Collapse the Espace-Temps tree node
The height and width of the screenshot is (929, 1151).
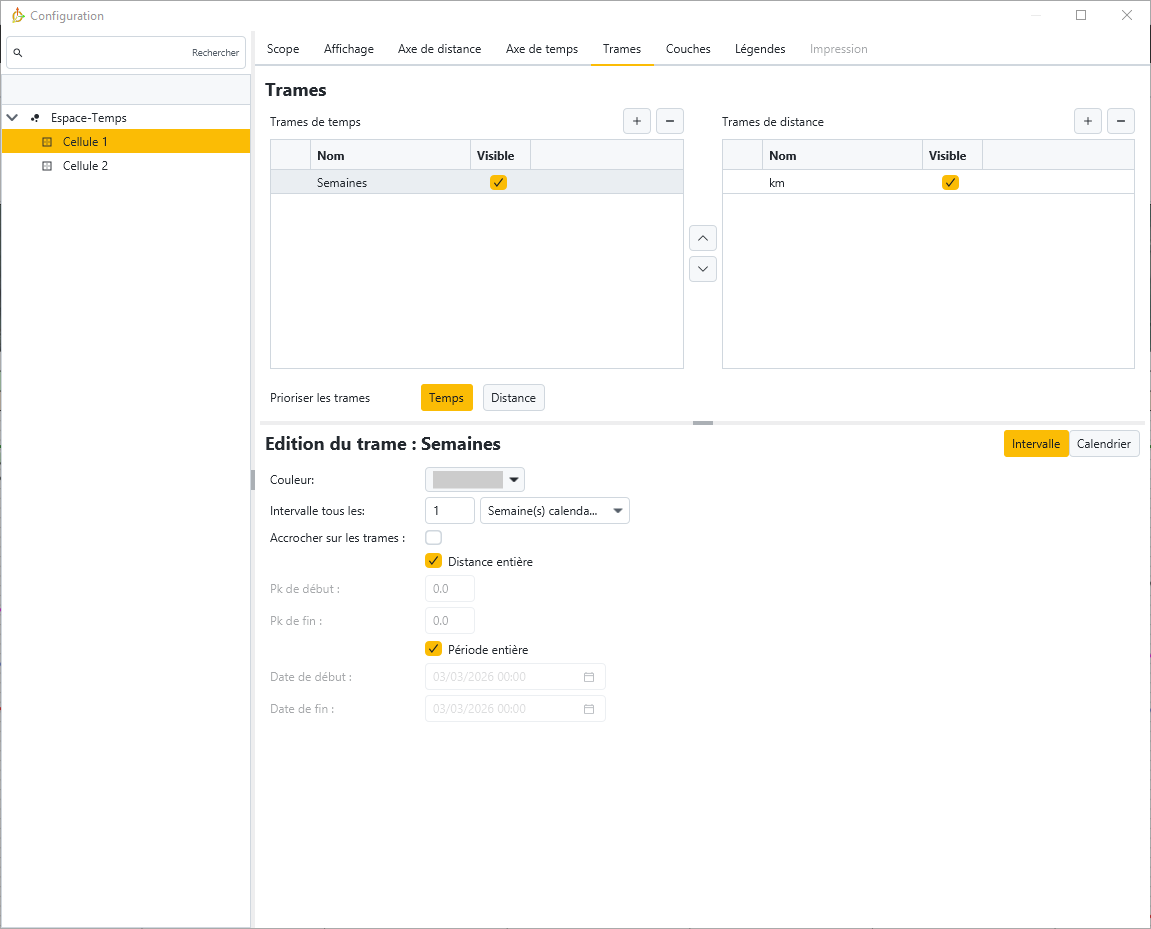coord(13,118)
